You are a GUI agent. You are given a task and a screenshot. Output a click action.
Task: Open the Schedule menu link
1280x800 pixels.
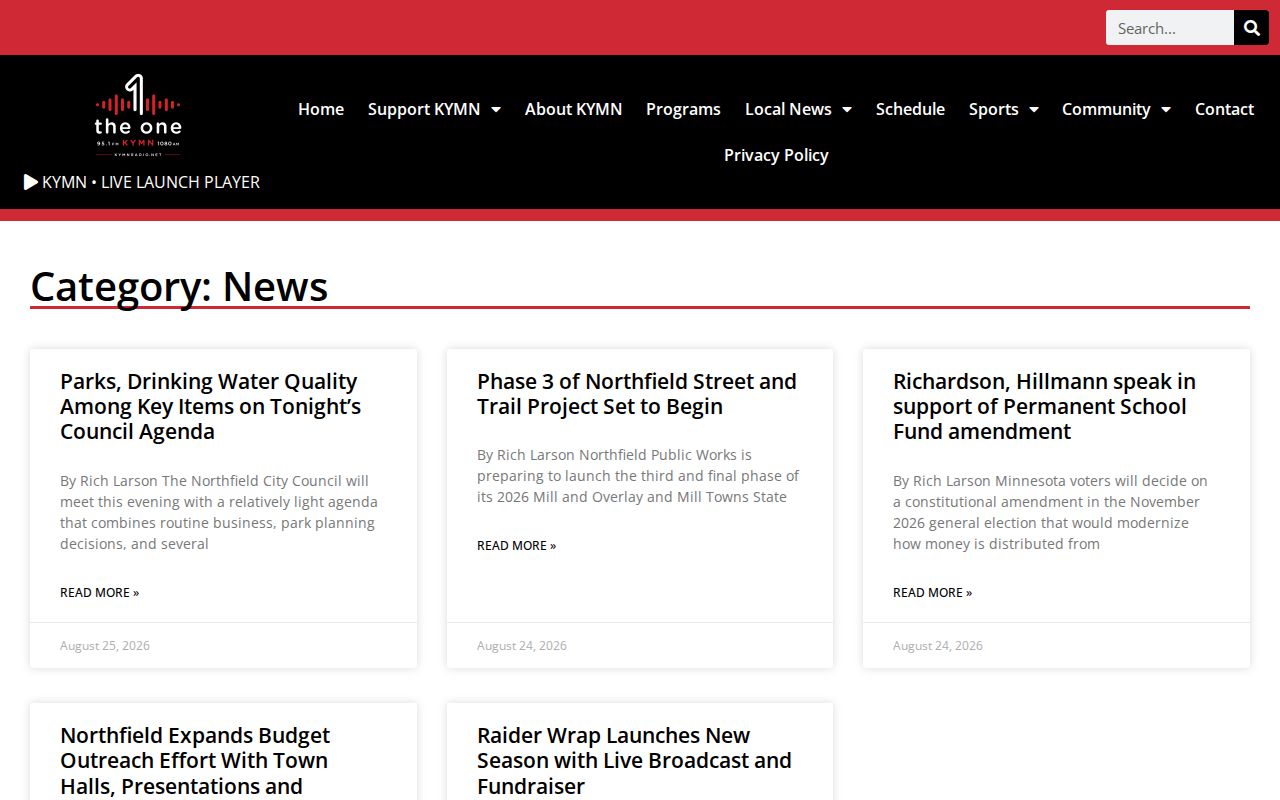click(910, 109)
